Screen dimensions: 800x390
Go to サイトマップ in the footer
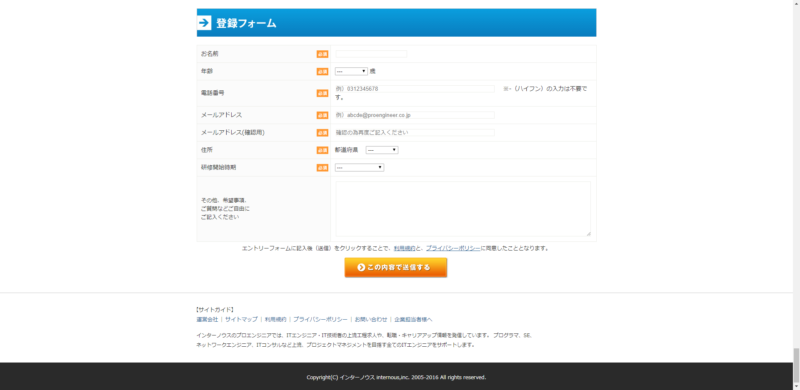[241, 319]
